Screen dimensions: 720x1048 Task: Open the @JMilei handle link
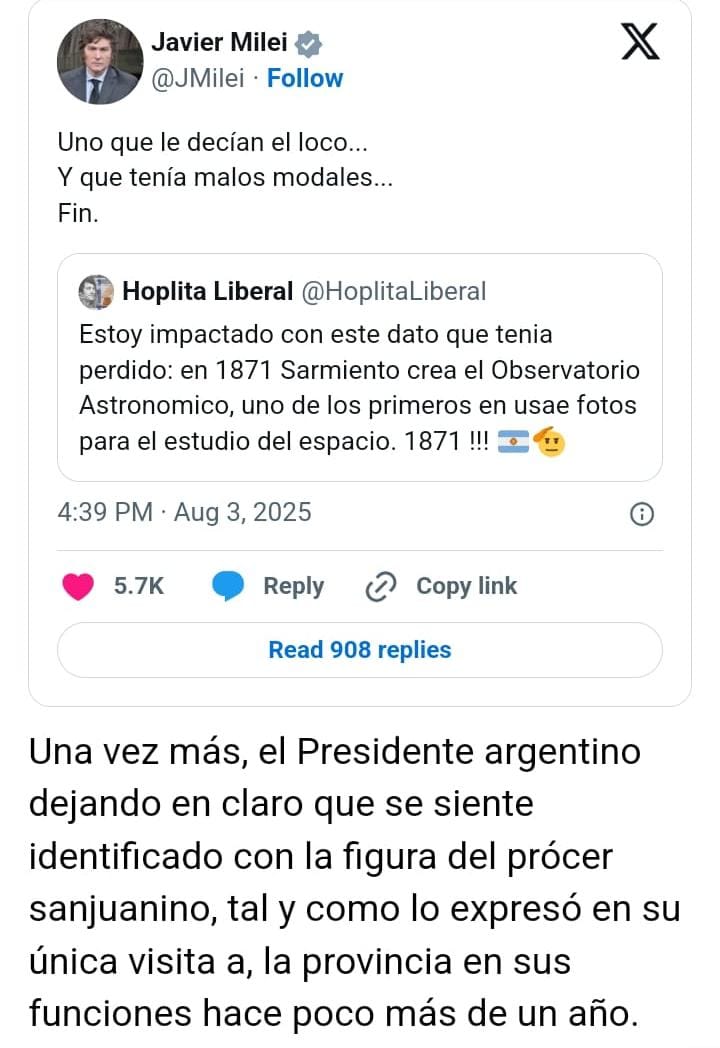(x=197, y=78)
